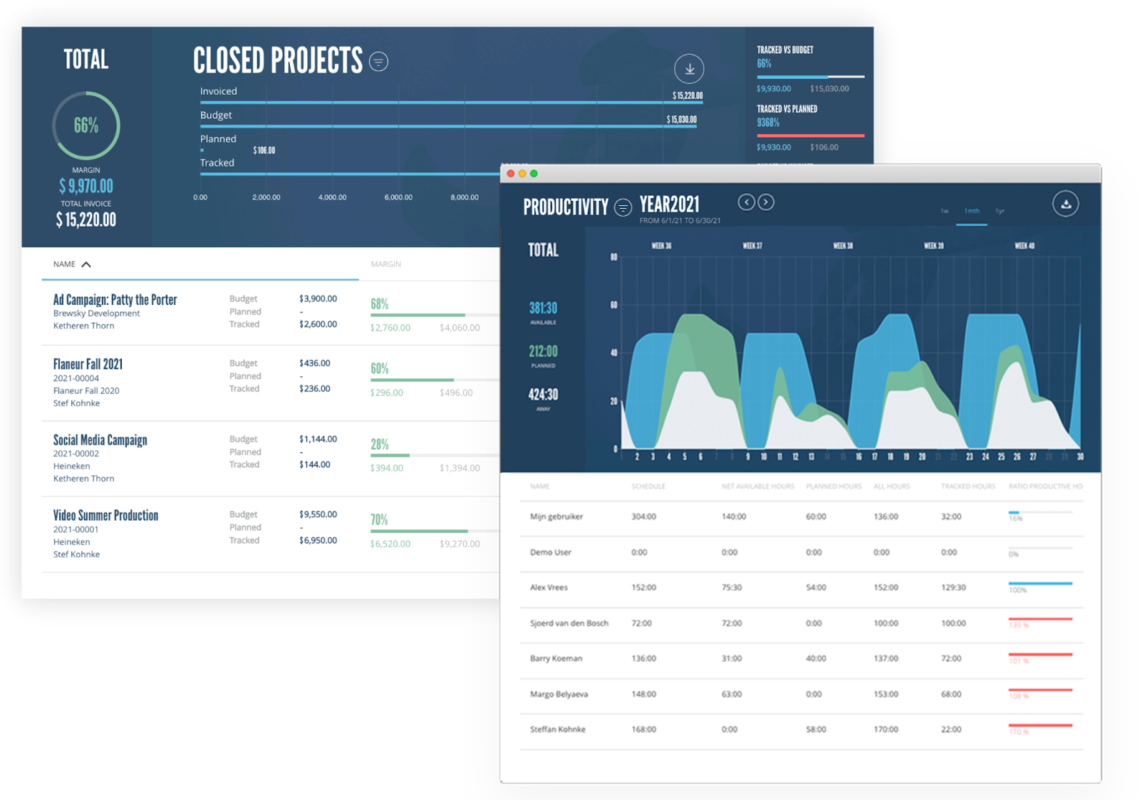Click the SCHEDULE column header
This screenshot has height=800, width=1140.
pyautogui.click(x=648, y=486)
